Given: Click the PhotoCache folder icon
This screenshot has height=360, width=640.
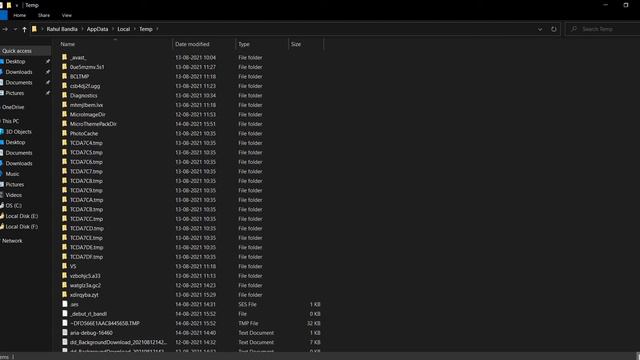Looking at the screenshot, I should click(64, 133).
